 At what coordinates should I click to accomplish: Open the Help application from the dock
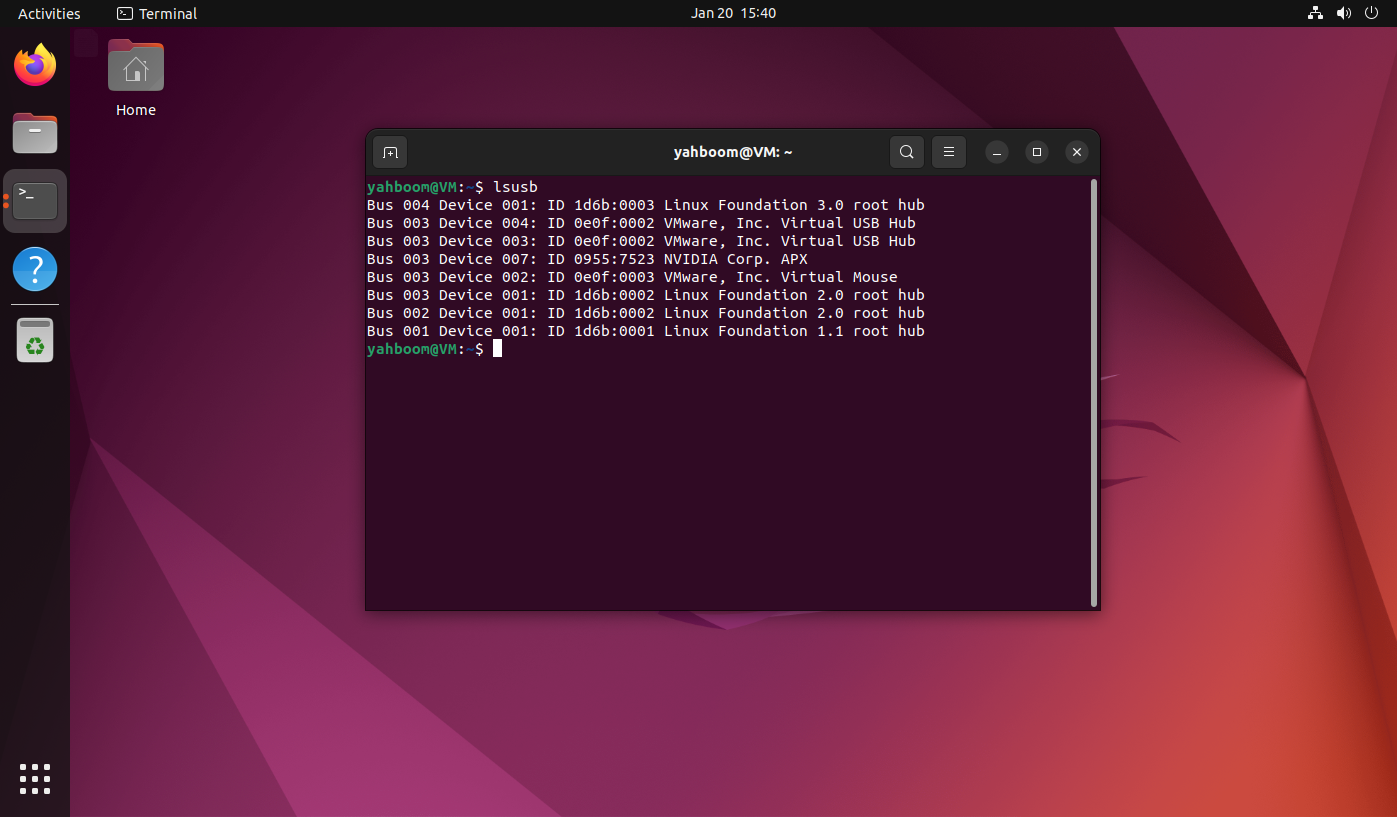pyautogui.click(x=34, y=268)
